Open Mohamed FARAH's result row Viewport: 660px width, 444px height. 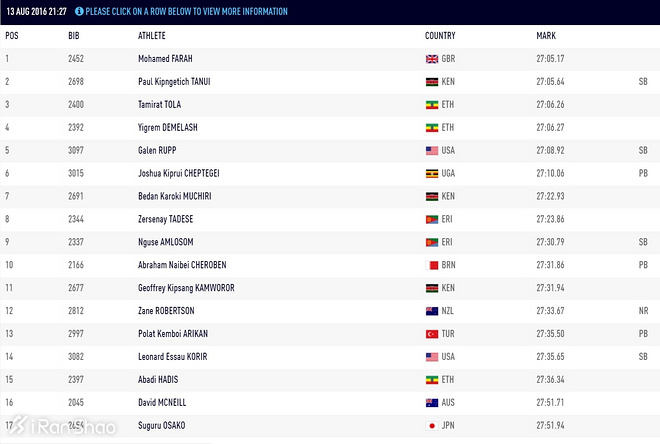[166, 59]
